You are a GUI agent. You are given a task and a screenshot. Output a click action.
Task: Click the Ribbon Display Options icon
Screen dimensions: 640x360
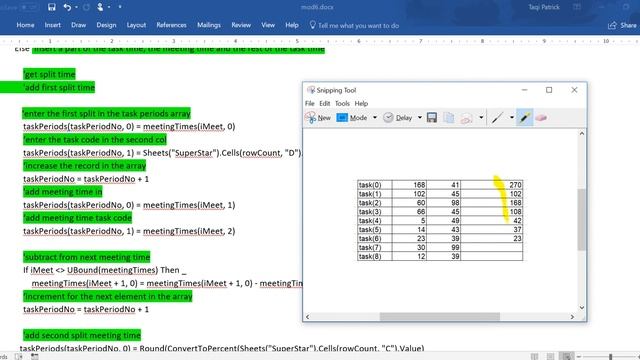pyautogui.click(x=577, y=7)
